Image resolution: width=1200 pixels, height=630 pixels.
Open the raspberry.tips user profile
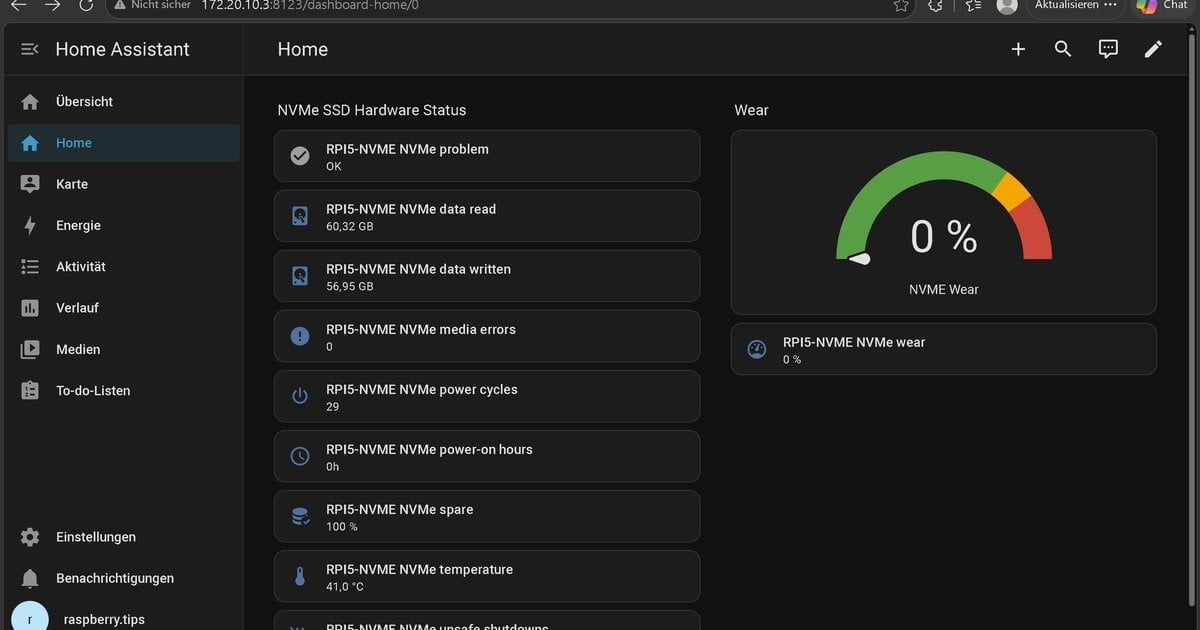[x=123, y=619]
